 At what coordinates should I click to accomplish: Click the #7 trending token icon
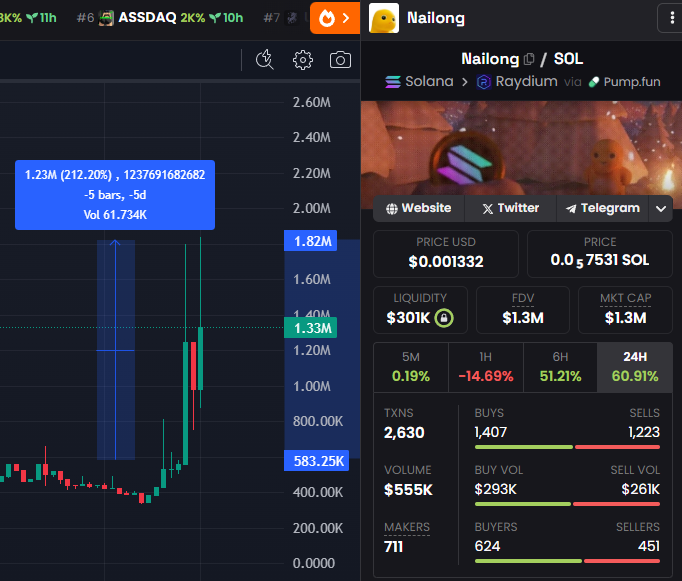(291, 18)
